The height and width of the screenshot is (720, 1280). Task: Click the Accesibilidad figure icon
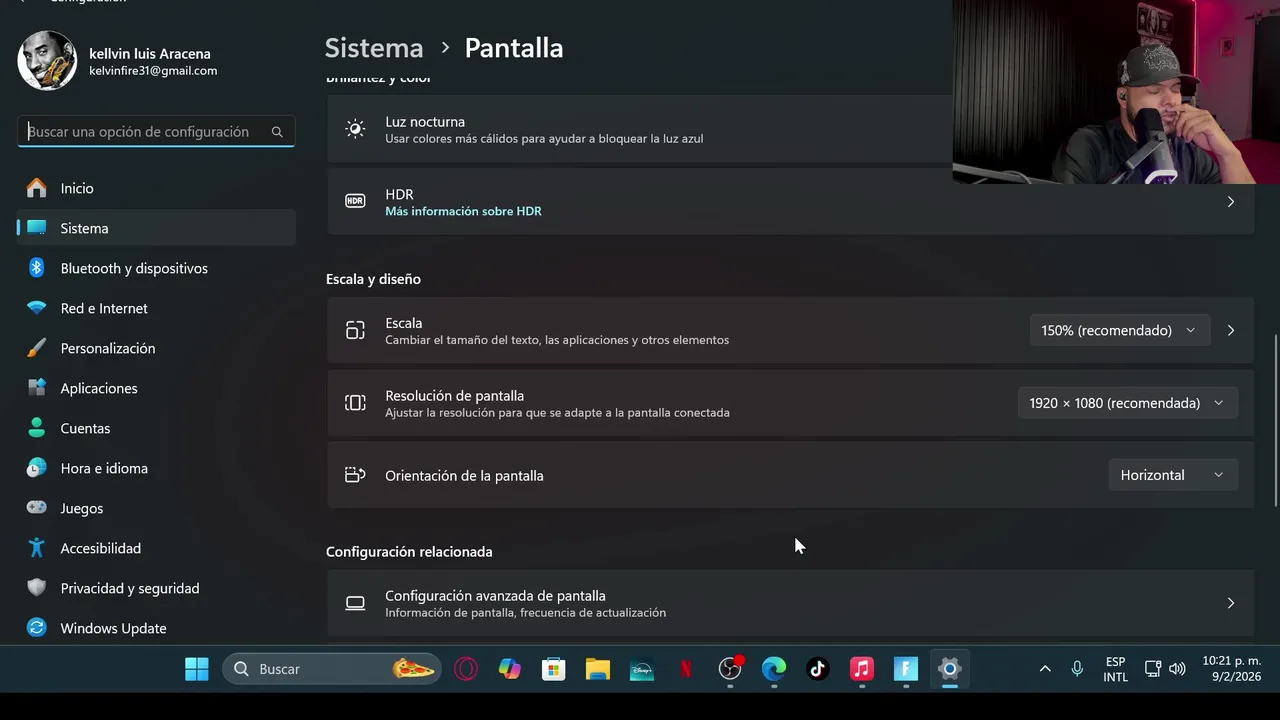coord(37,548)
